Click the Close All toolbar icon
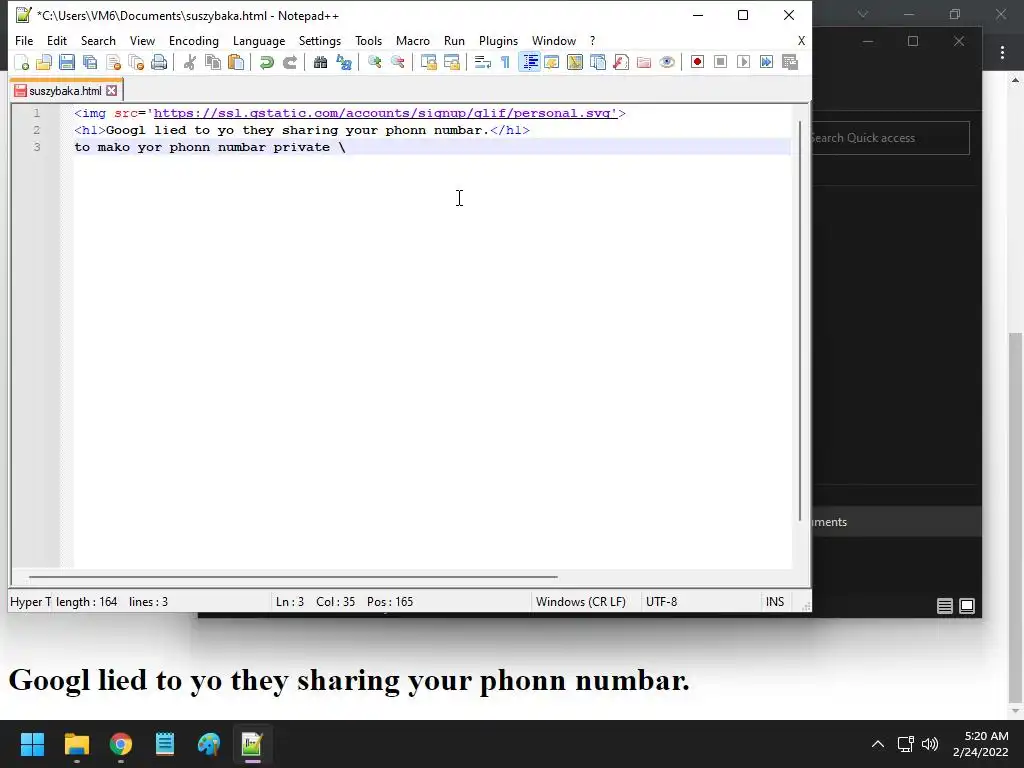 click(136, 62)
